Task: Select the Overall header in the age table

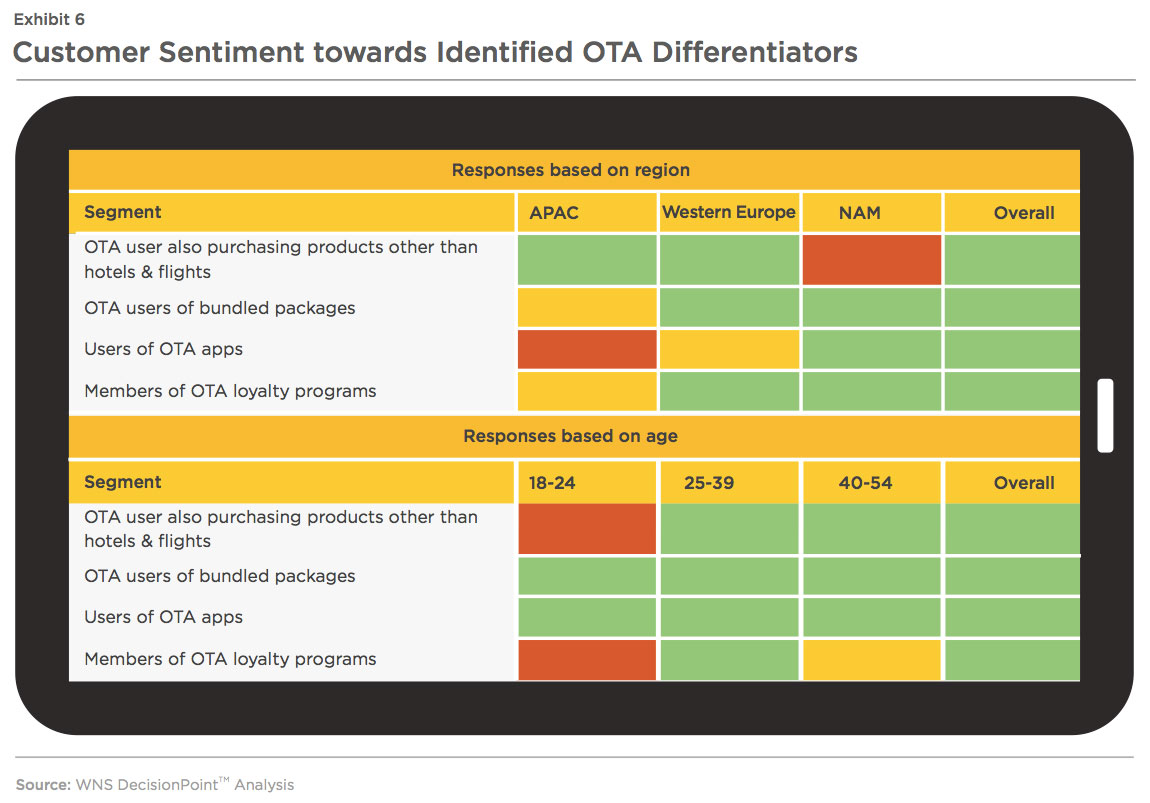Action: [1012, 483]
